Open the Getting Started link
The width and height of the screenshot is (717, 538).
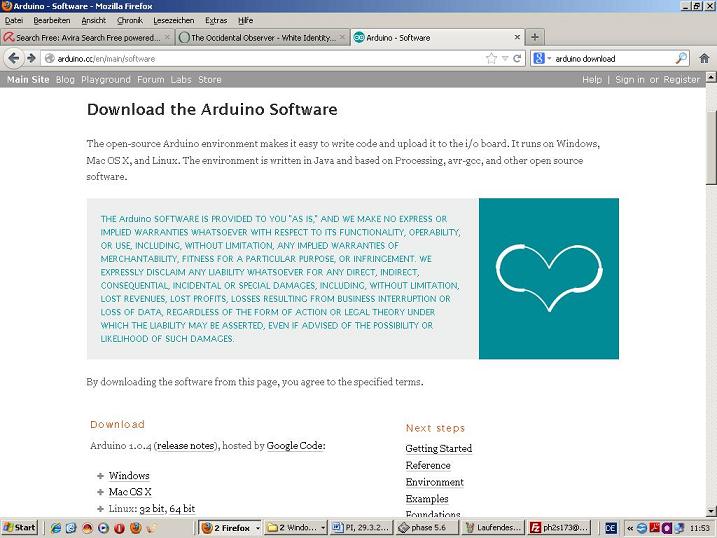point(439,449)
